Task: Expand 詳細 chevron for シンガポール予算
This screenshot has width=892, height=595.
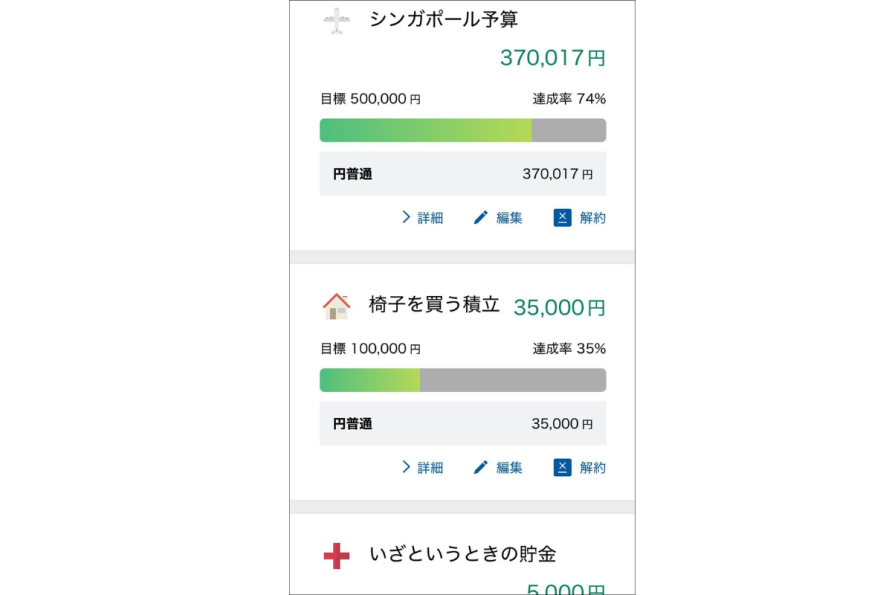Action: coord(406,217)
